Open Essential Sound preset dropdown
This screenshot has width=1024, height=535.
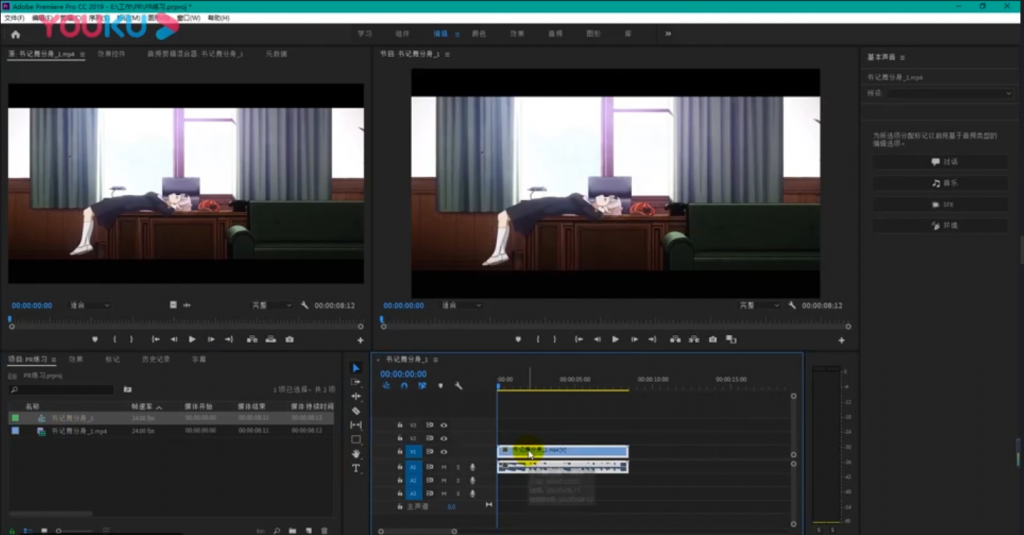pos(950,93)
